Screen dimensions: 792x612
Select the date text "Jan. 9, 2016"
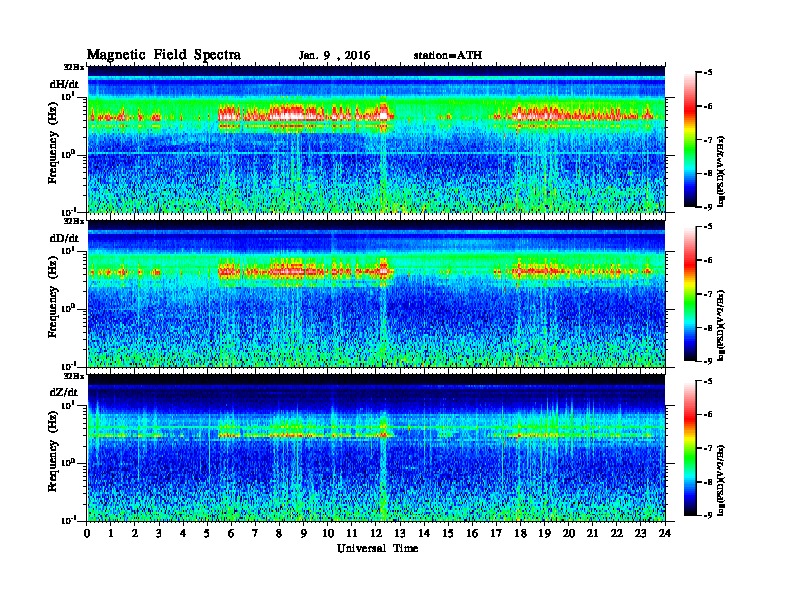click(x=334, y=56)
